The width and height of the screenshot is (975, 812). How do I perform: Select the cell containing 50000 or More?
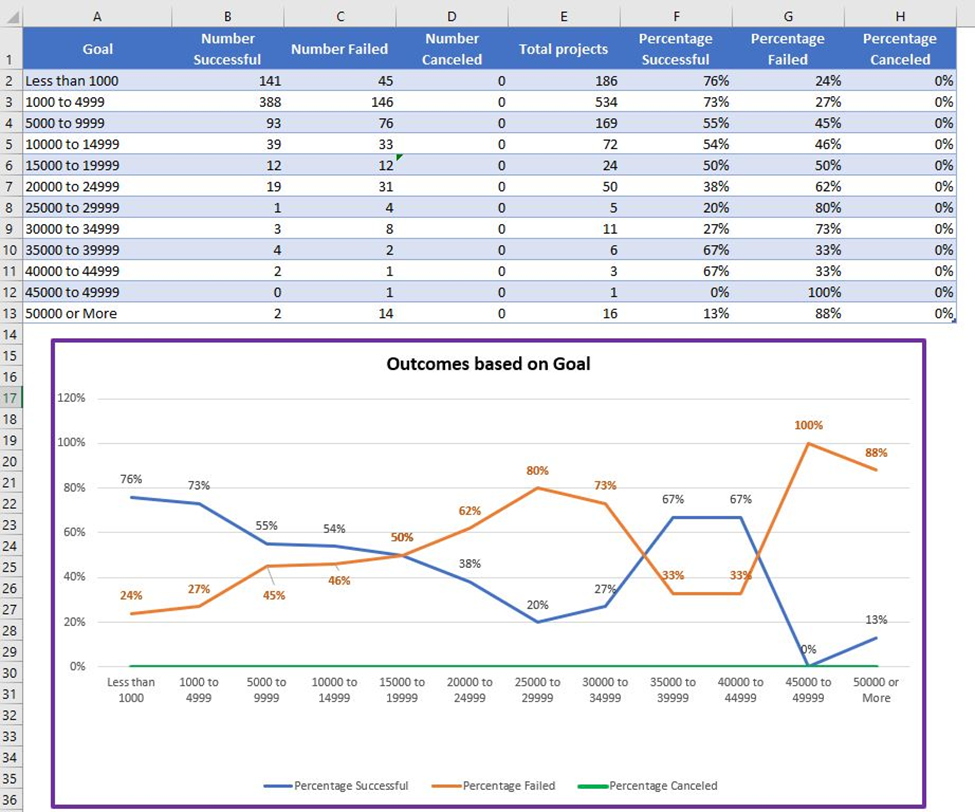97,313
